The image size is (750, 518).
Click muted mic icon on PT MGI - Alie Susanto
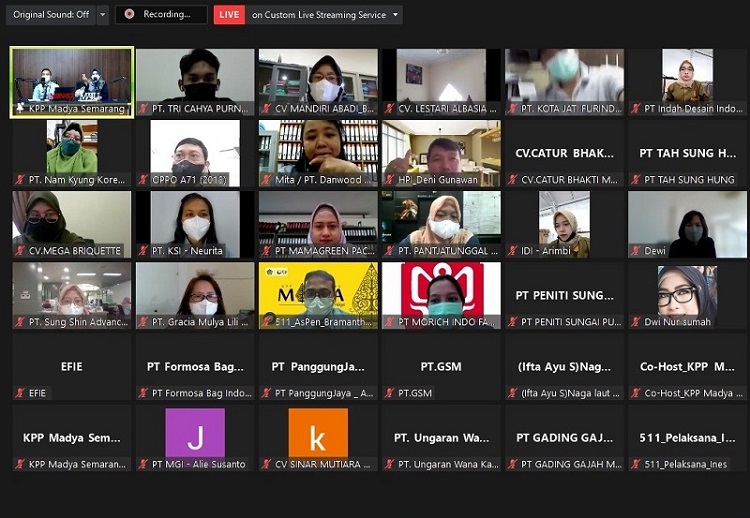click(143, 465)
